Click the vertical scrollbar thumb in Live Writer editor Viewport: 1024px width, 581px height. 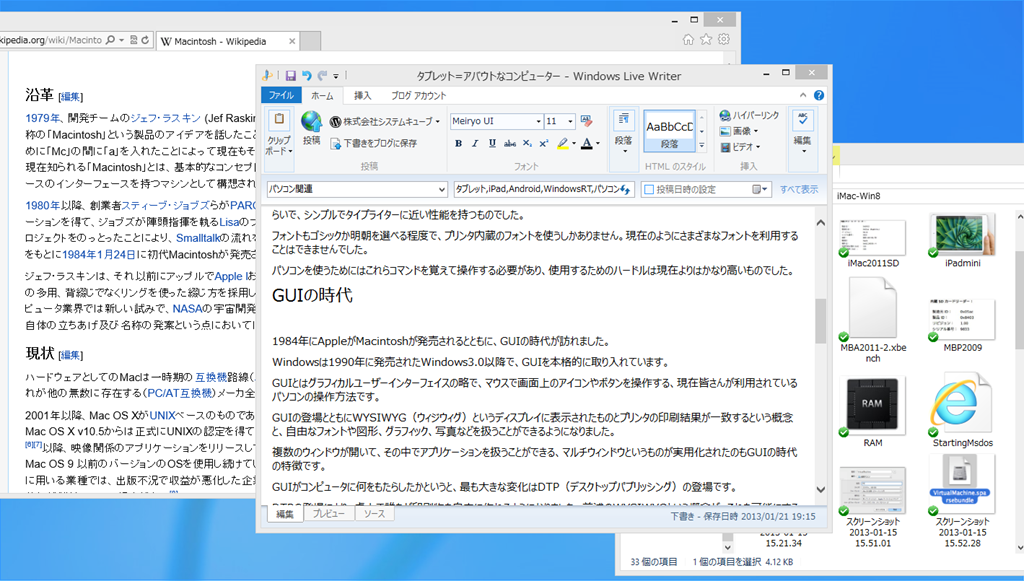pyautogui.click(x=820, y=321)
